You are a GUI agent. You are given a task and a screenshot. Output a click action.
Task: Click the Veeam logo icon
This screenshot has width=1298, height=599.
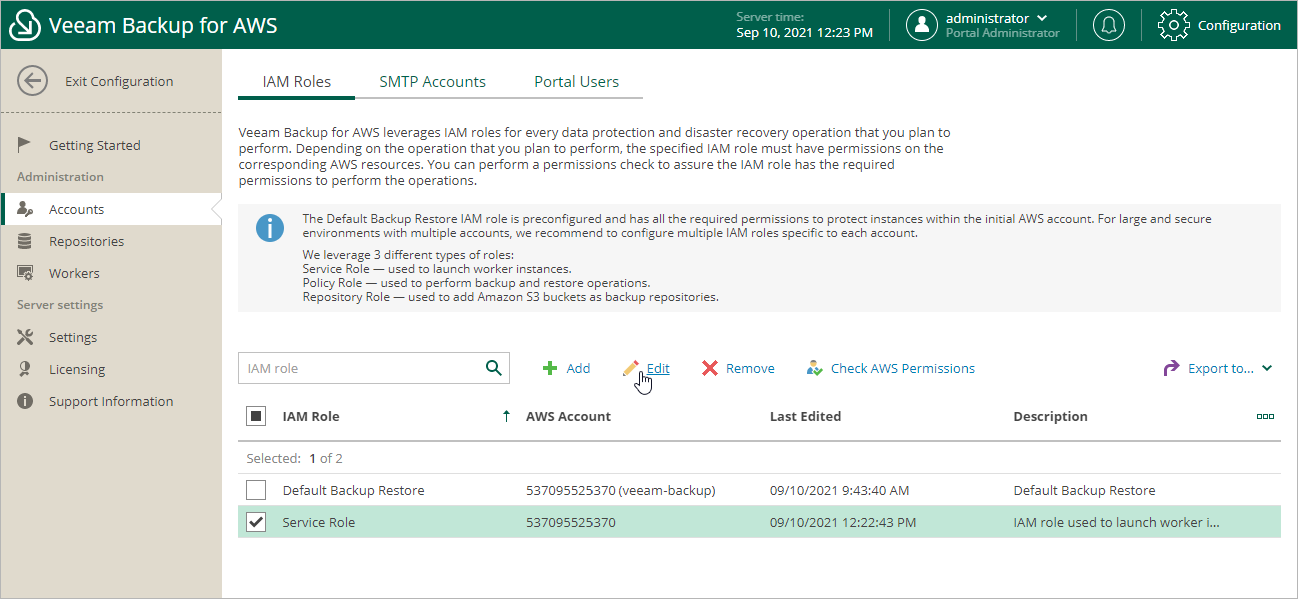coord(25,25)
